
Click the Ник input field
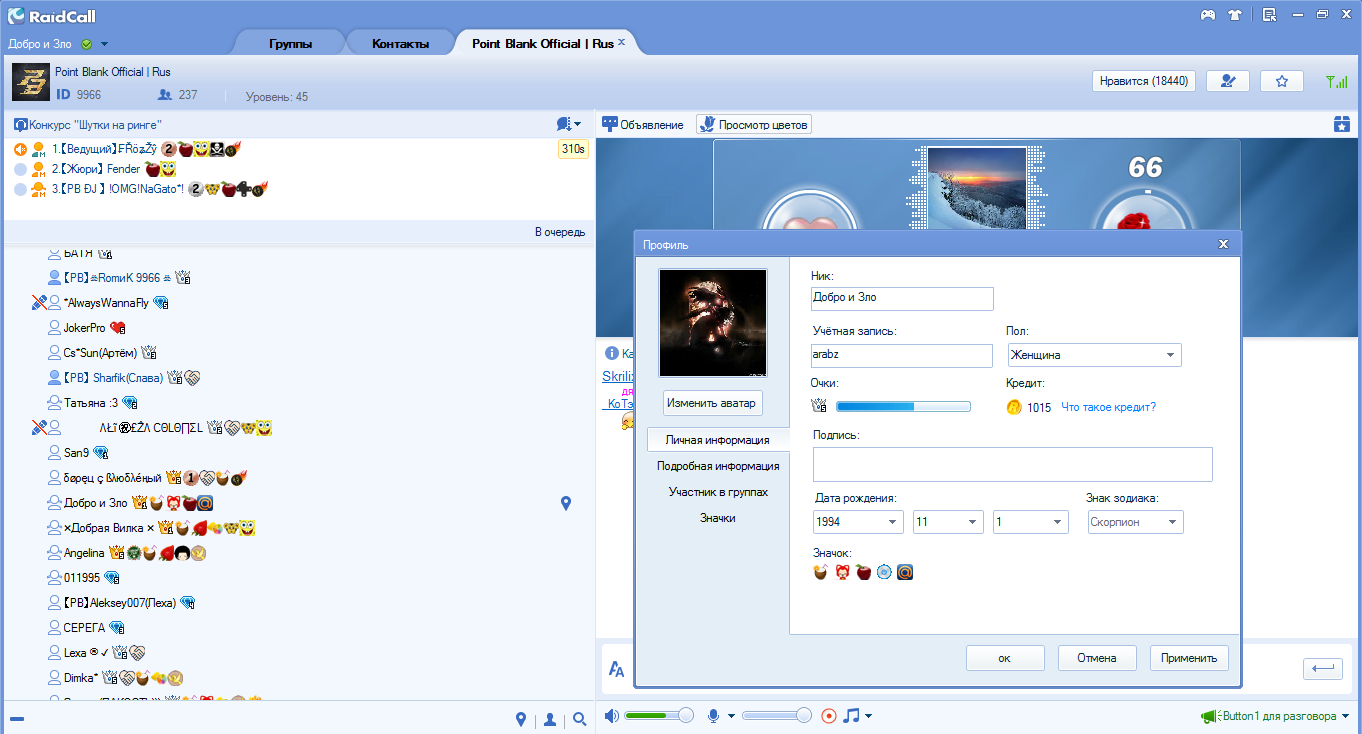coord(902,298)
